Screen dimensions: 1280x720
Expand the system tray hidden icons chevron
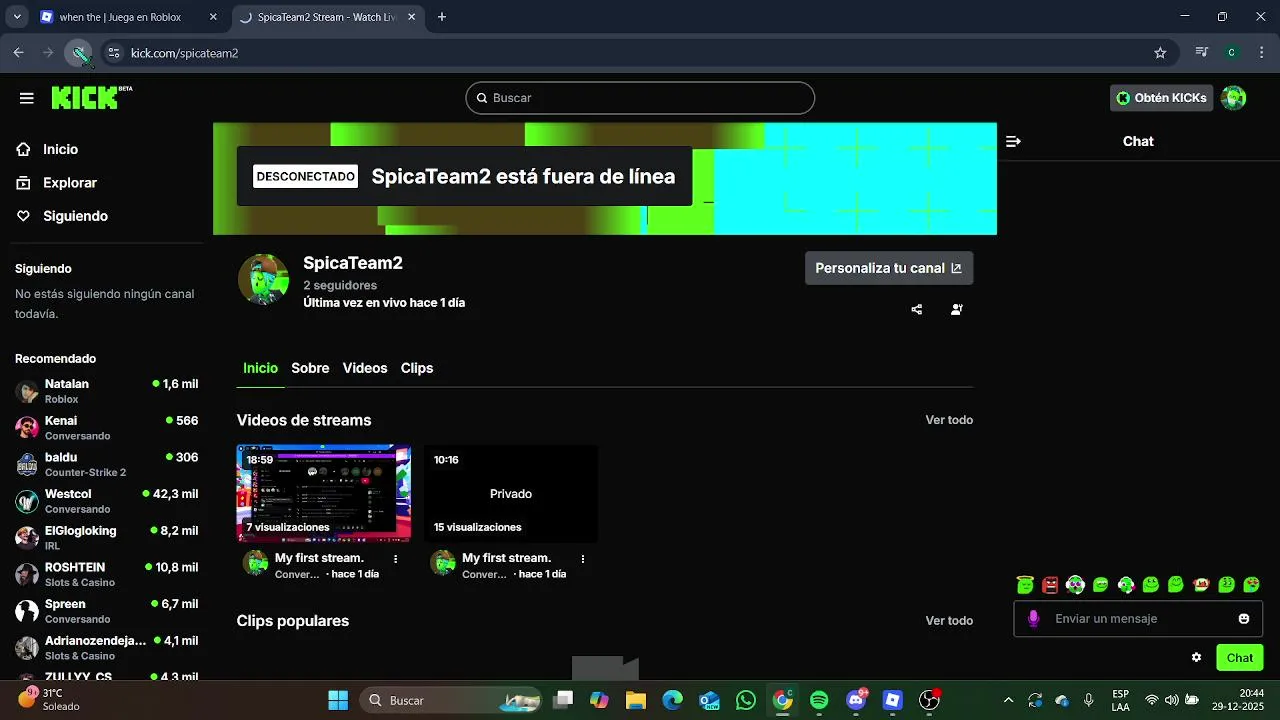tap(1008, 700)
